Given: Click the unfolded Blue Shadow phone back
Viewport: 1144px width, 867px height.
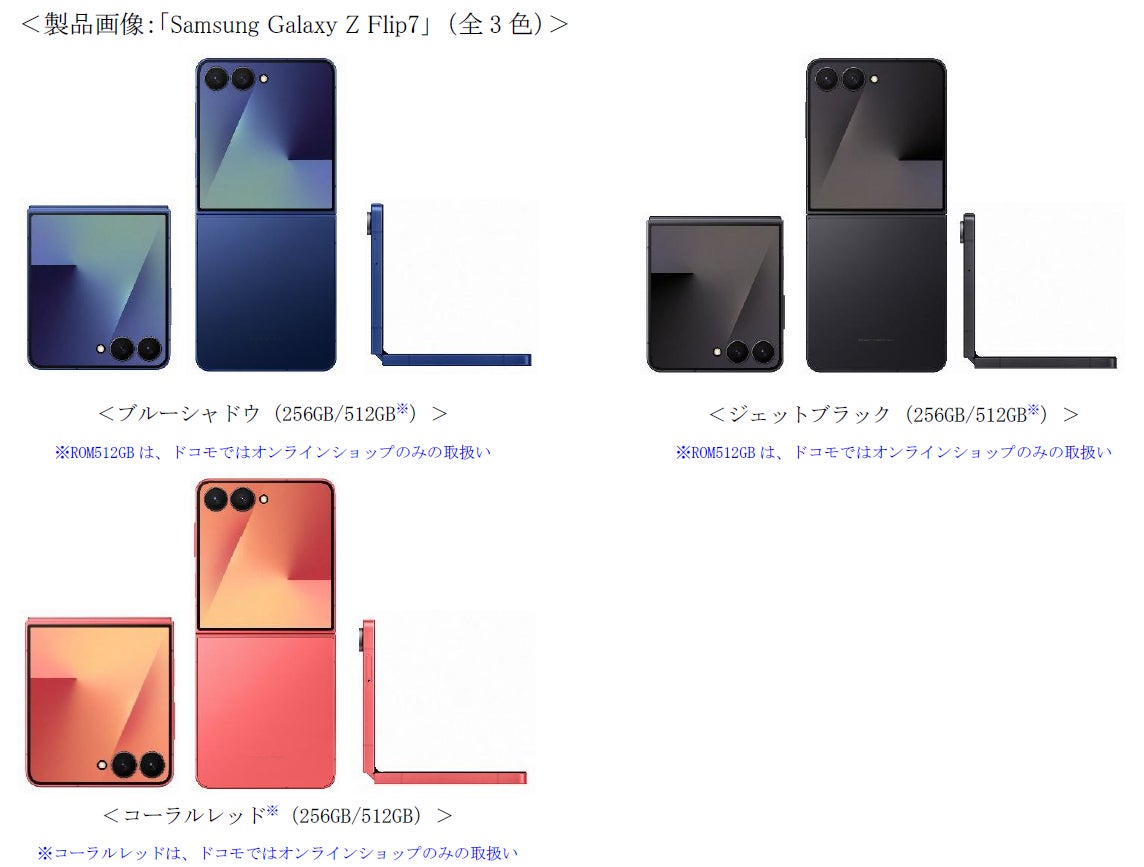Looking at the screenshot, I should point(266,215).
